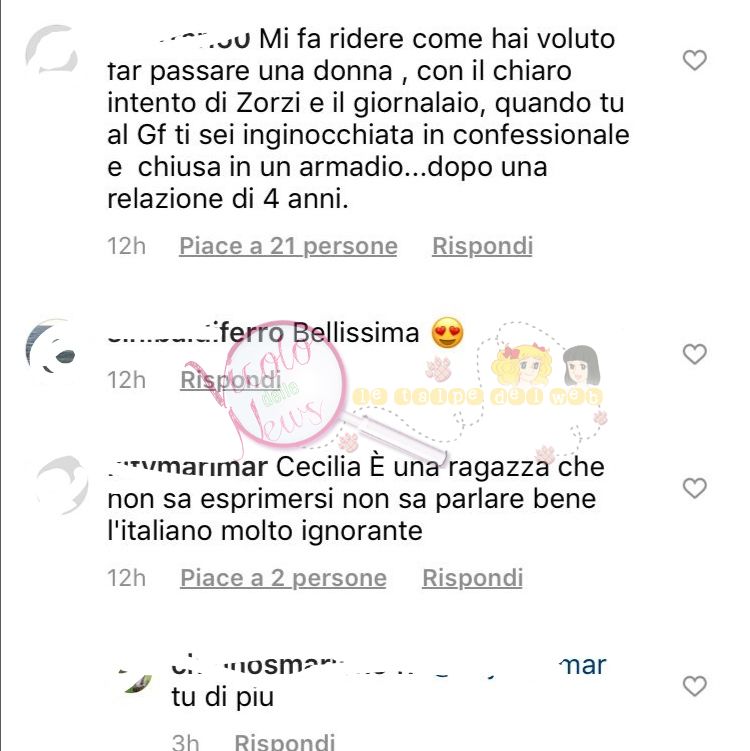Click the "le talpe del web" watermark
Image resolution: width=750 pixels, height=751 pixels.
[x=477, y=397]
